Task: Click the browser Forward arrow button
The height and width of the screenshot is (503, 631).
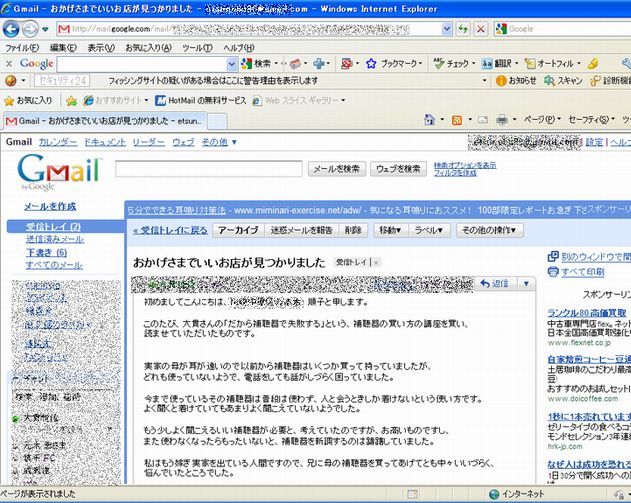Action: tap(30, 29)
